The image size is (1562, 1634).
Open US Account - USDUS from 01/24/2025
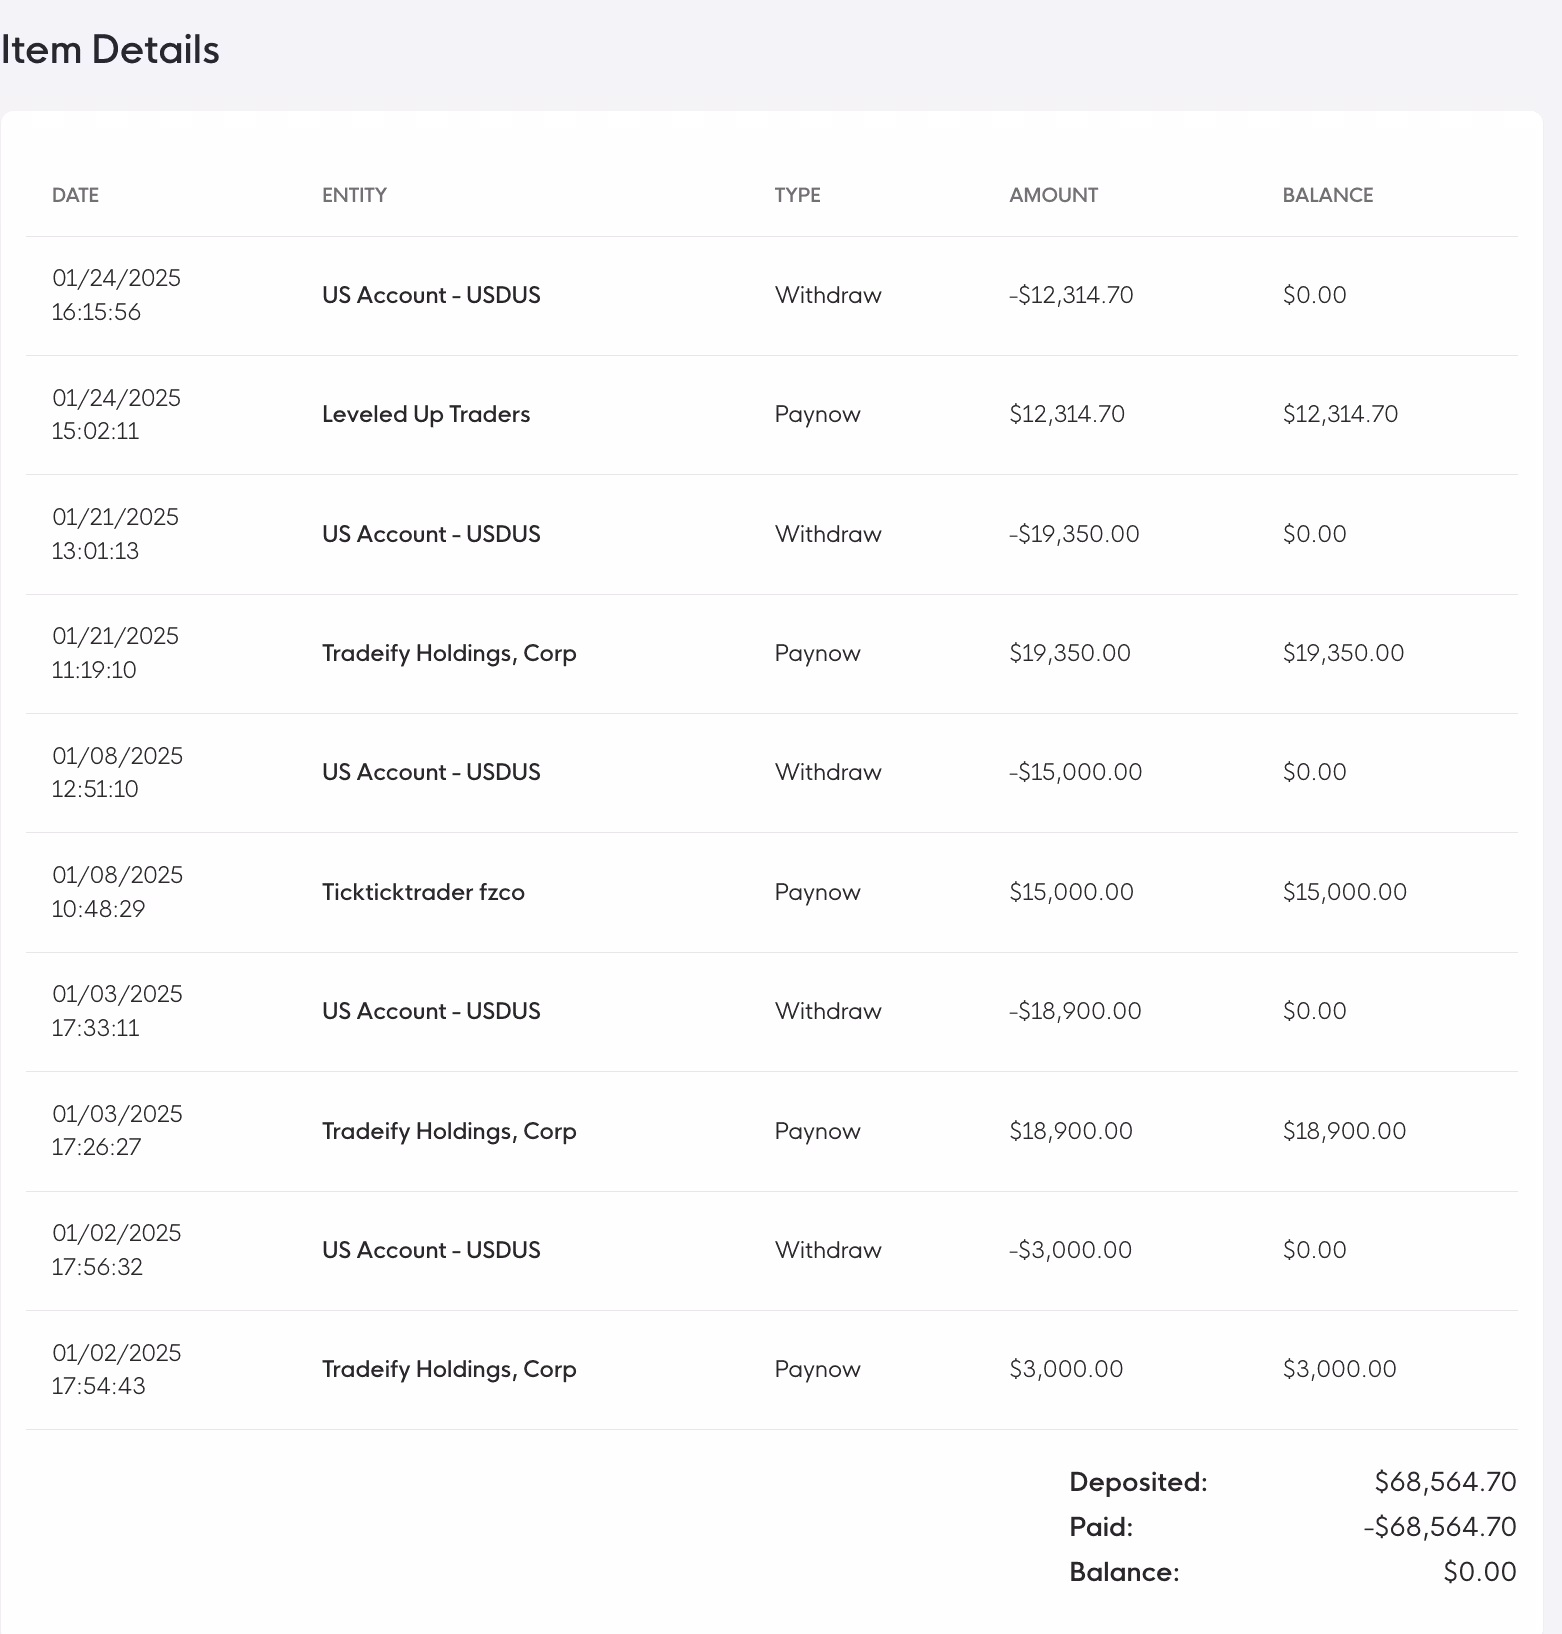point(431,295)
